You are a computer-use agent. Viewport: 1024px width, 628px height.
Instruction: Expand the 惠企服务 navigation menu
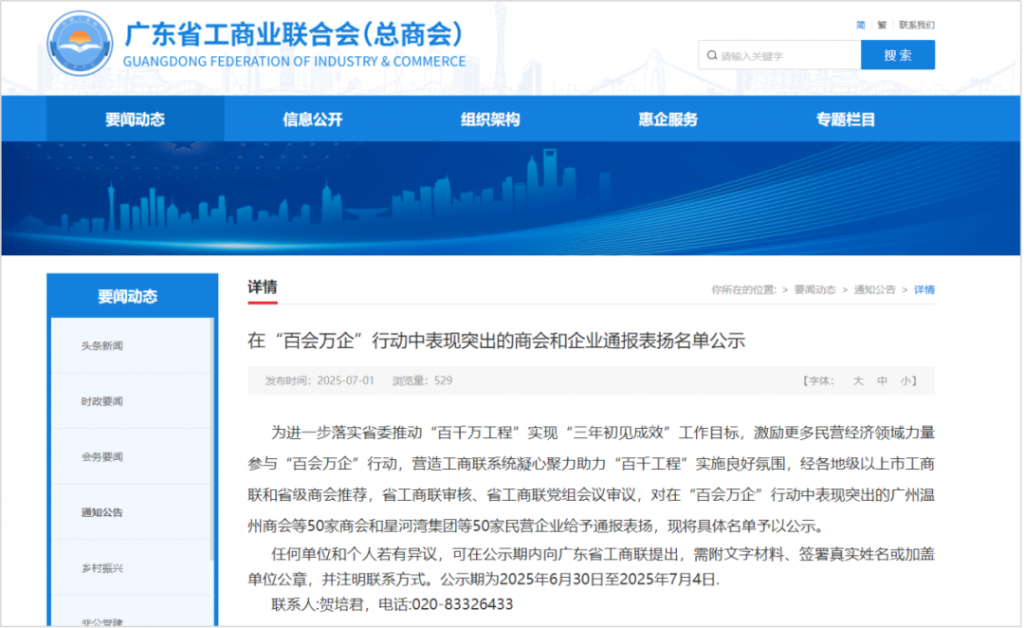click(x=668, y=120)
